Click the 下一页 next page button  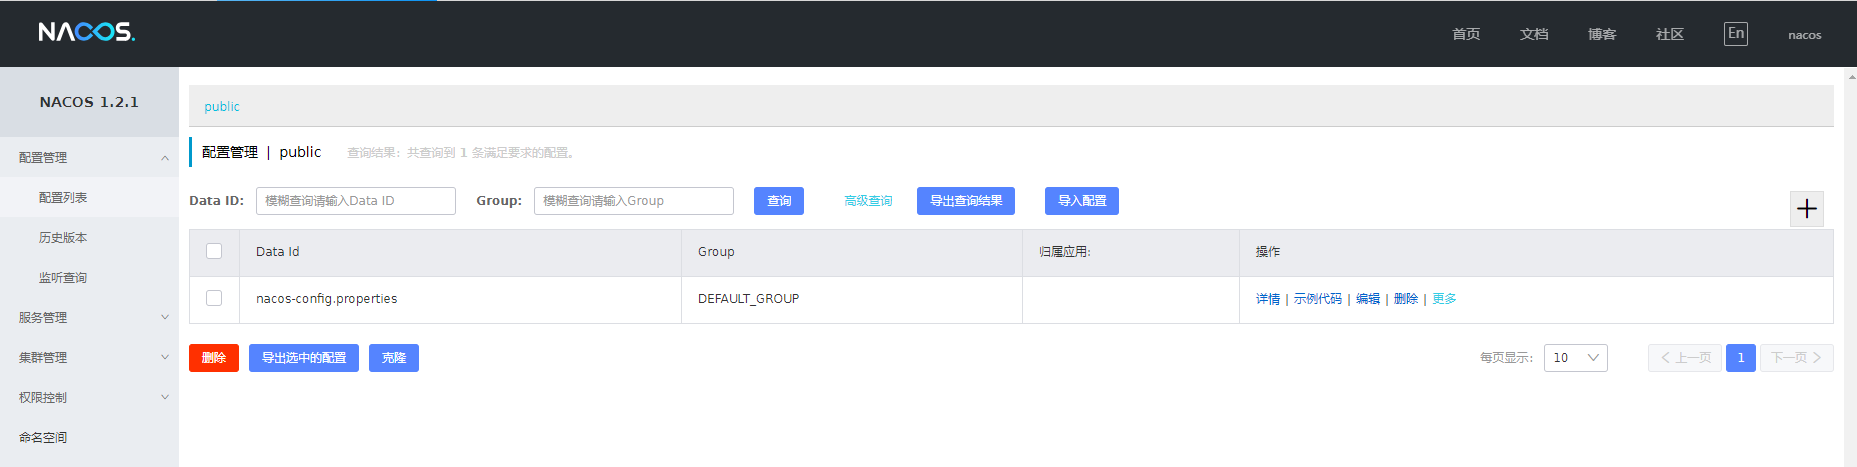click(1797, 358)
